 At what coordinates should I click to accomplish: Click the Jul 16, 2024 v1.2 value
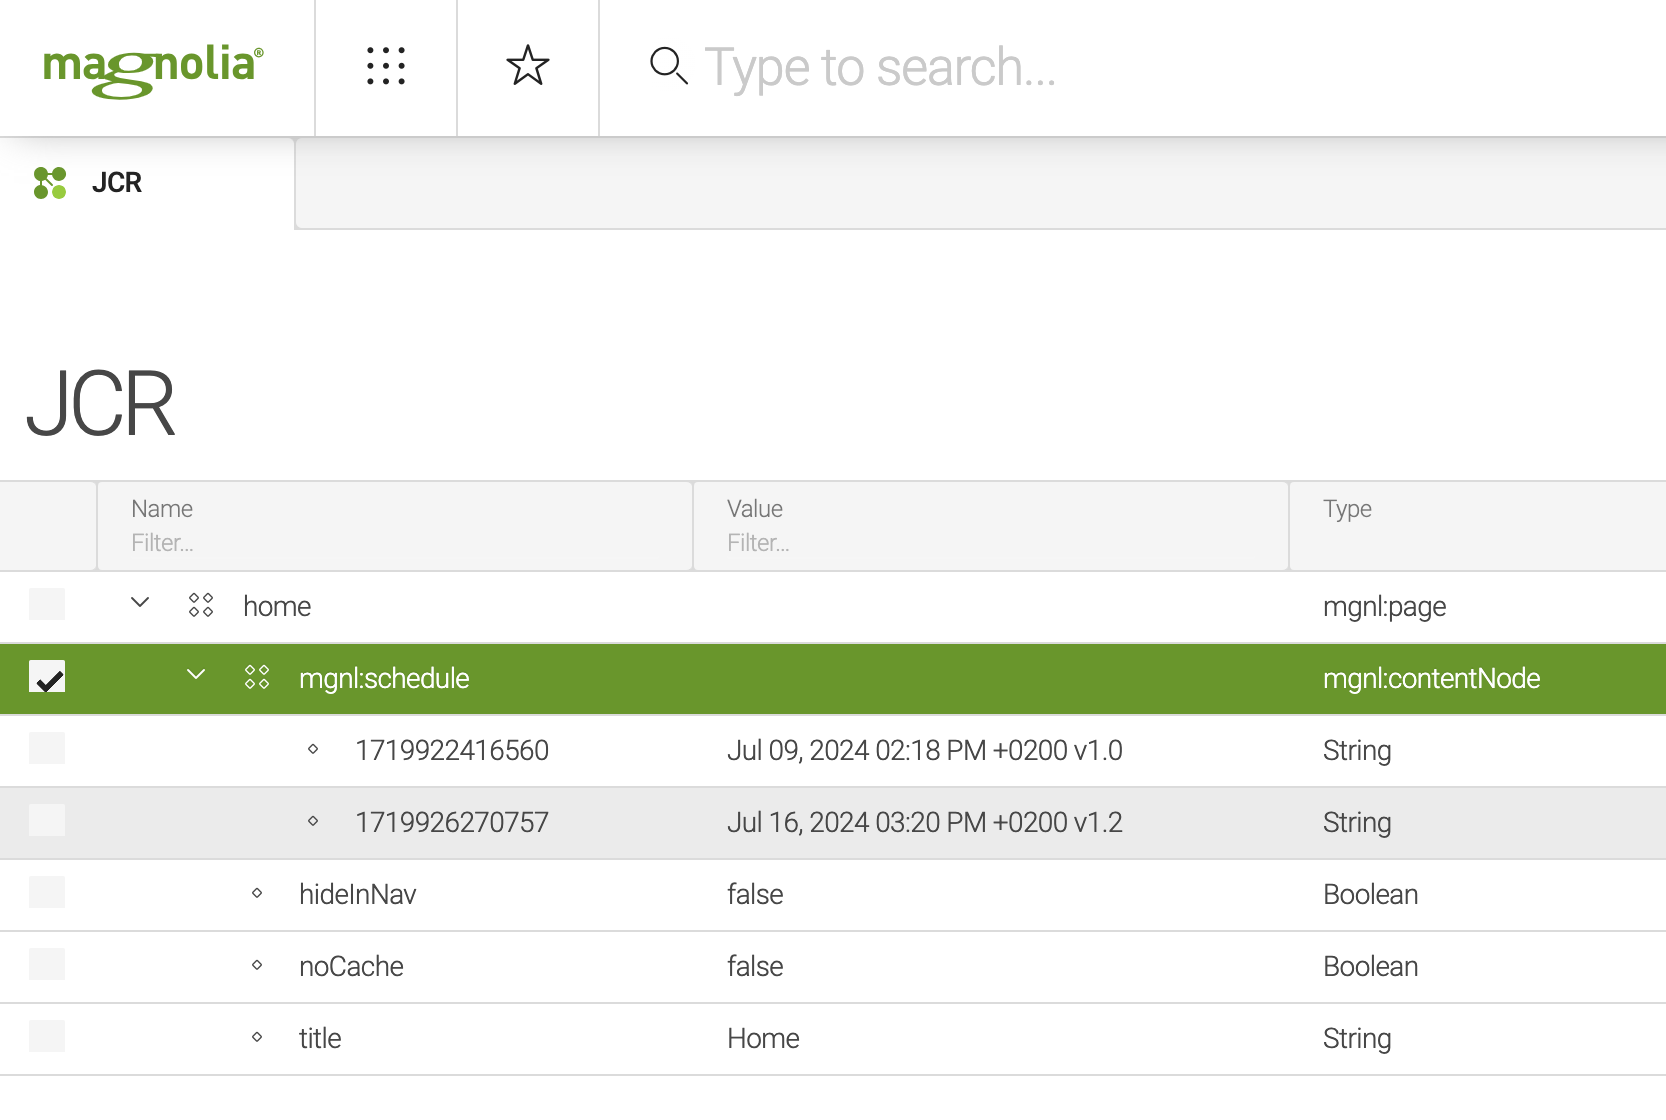[925, 823]
